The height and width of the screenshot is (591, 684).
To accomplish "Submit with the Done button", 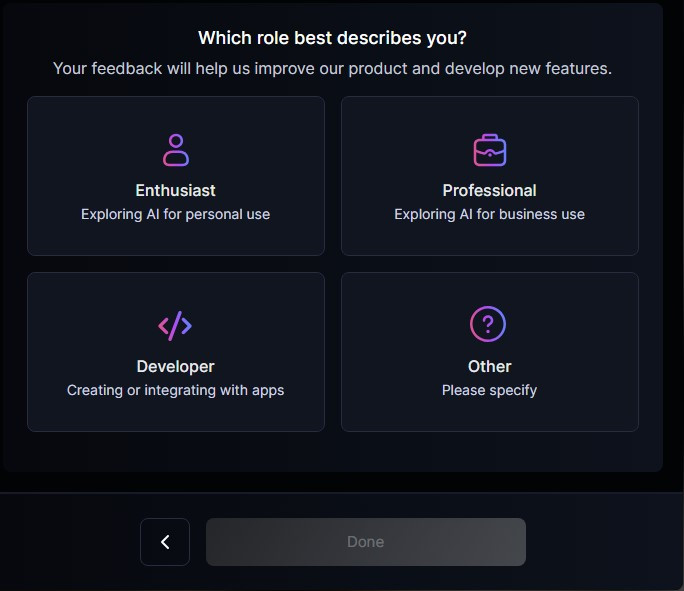I will 366,542.
